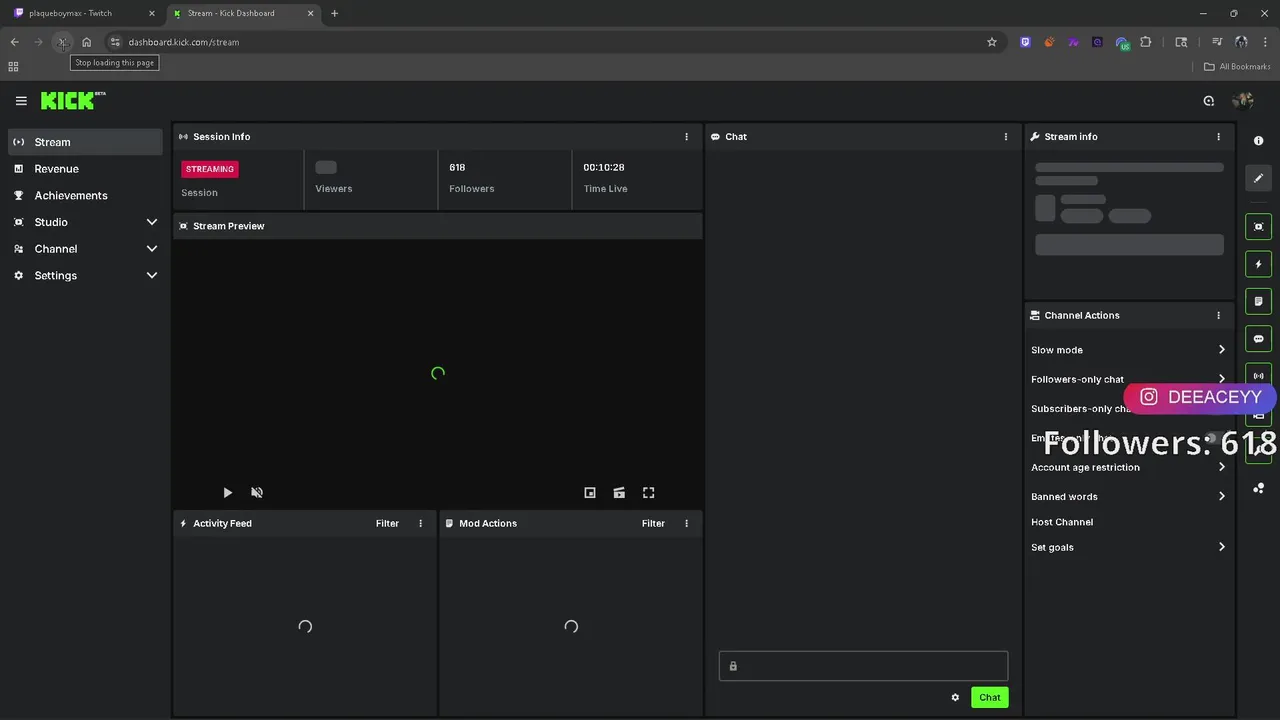Click the icon left of the dashboard avatar
The image size is (1280, 720).
click(1208, 100)
